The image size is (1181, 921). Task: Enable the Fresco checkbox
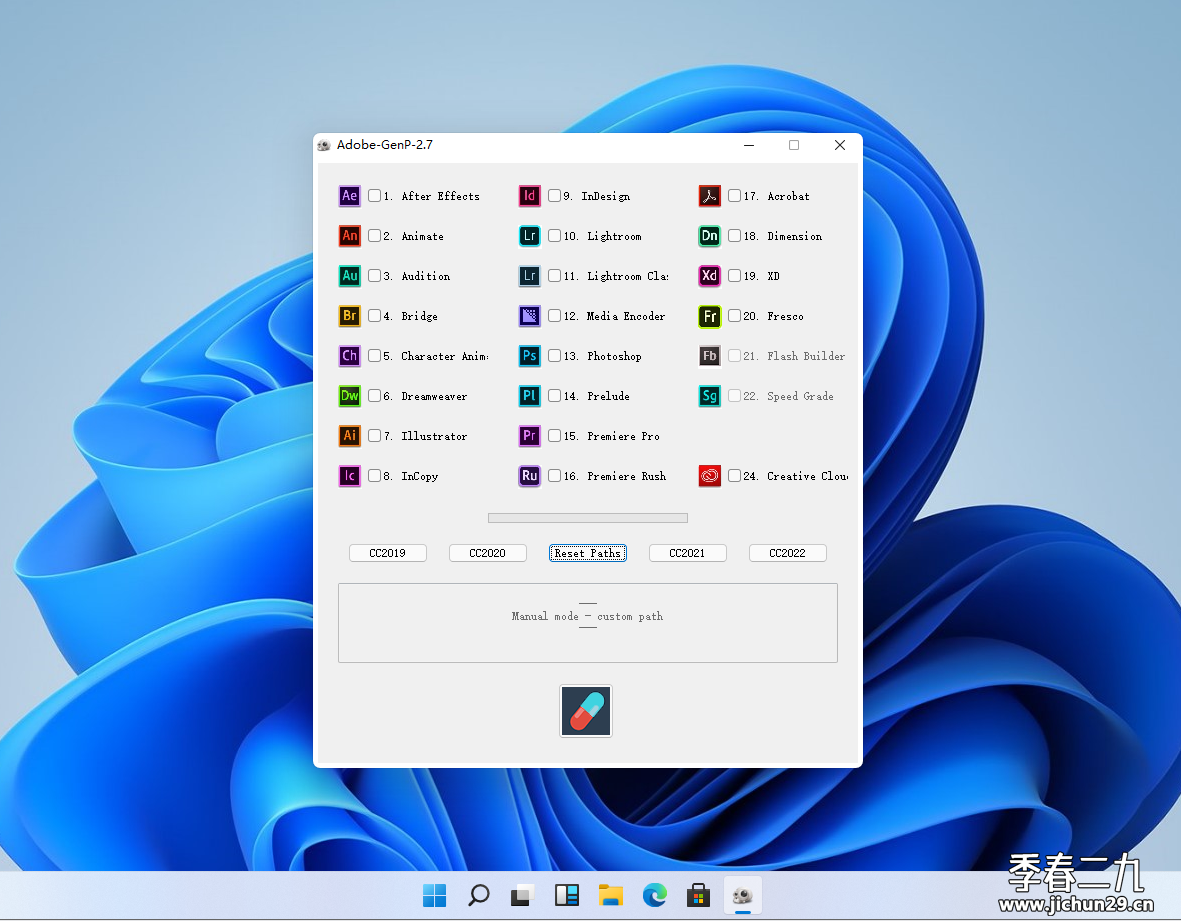tap(734, 316)
